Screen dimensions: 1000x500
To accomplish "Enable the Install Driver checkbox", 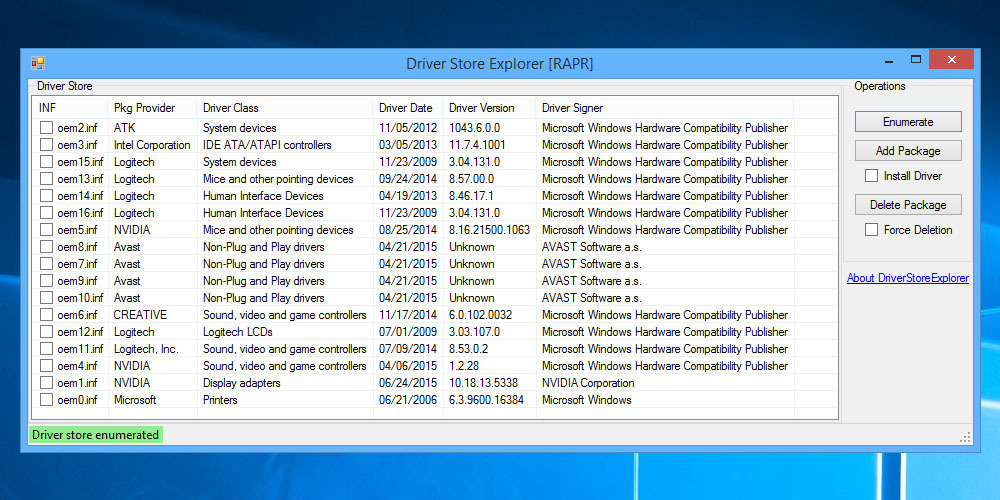I will (x=871, y=175).
